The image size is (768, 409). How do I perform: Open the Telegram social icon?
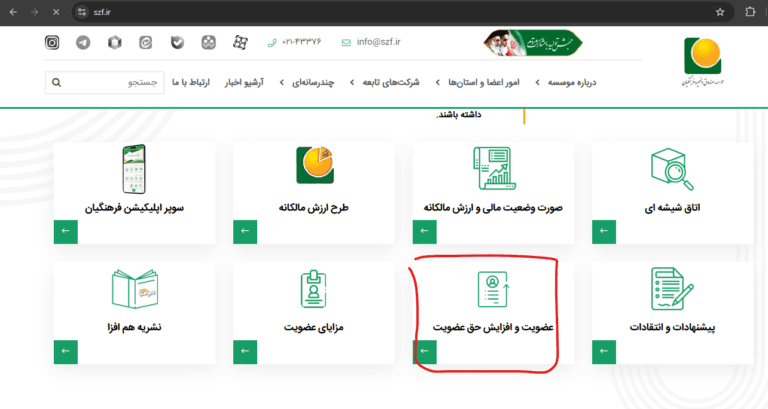click(x=83, y=43)
